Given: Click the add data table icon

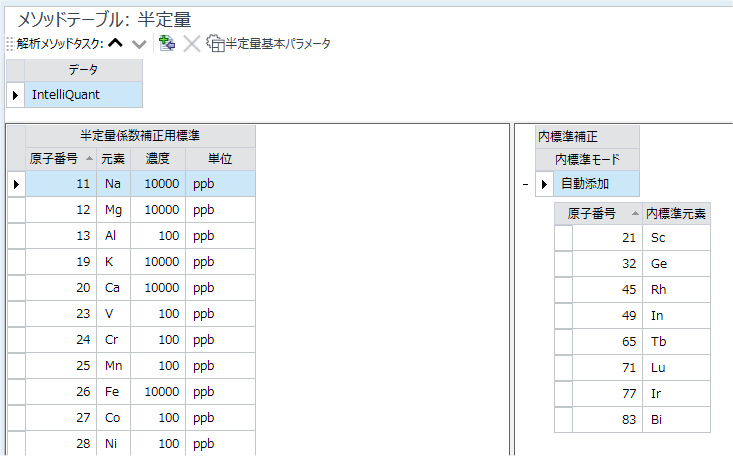Looking at the screenshot, I should [x=167, y=43].
